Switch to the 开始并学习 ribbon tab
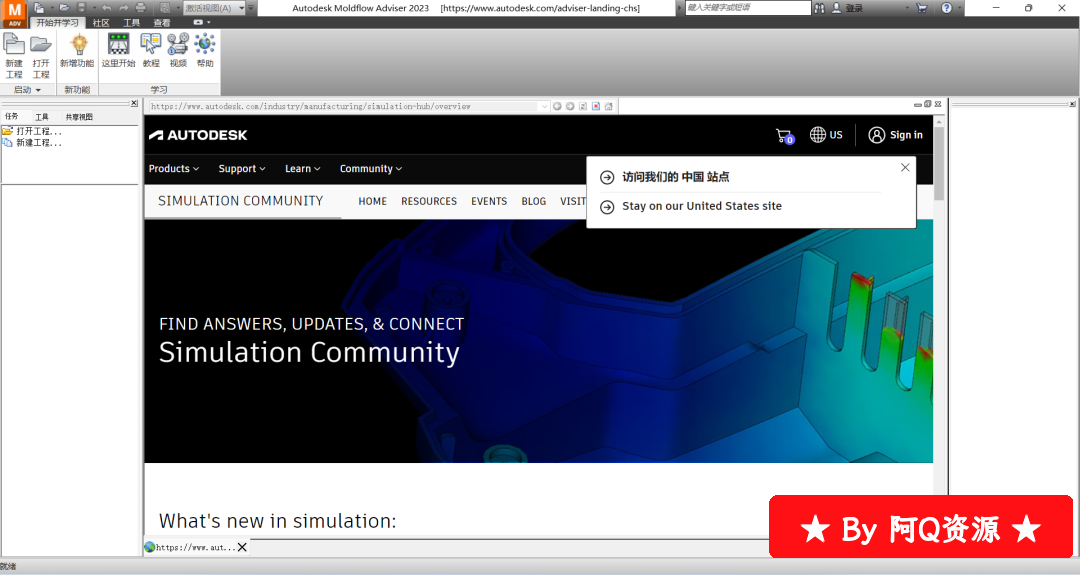This screenshot has width=1080, height=575. (x=57, y=23)
